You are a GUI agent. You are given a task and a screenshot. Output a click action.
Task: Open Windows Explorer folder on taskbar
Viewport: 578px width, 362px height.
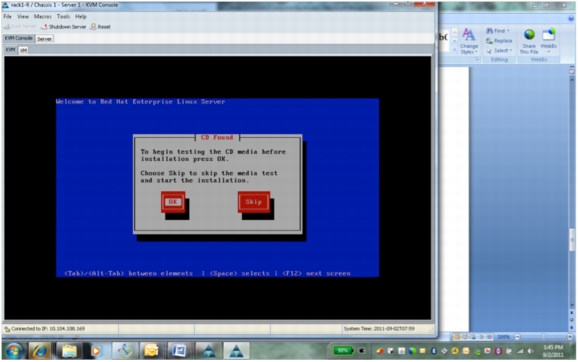(x=69, y=351)
